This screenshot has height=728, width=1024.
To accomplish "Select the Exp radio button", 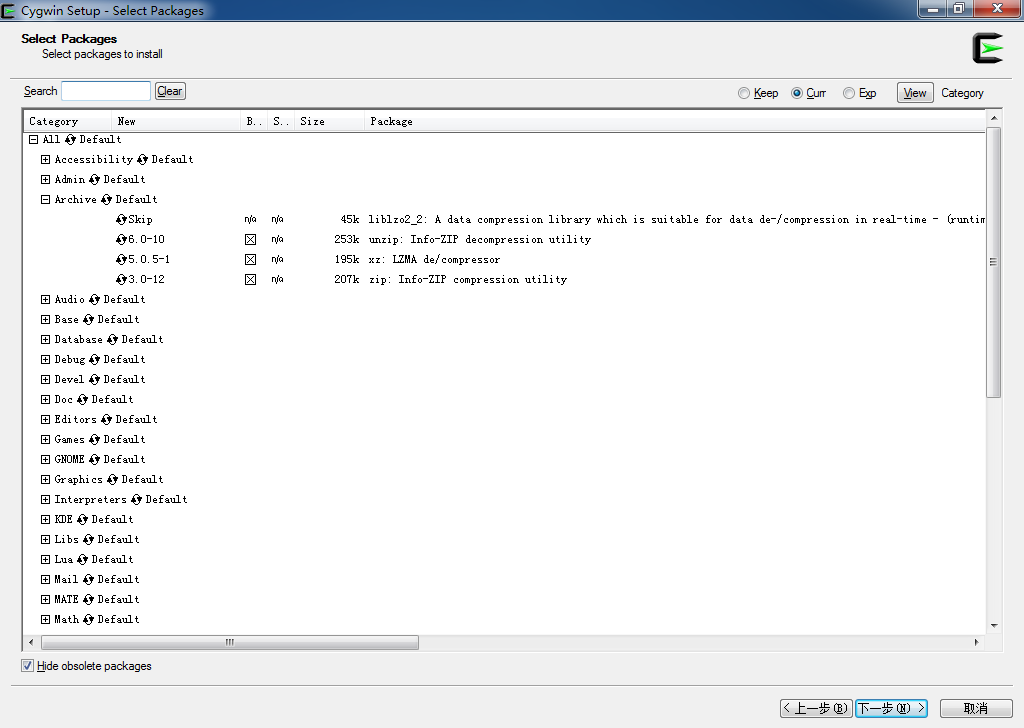I will click(x=849, y=93).
